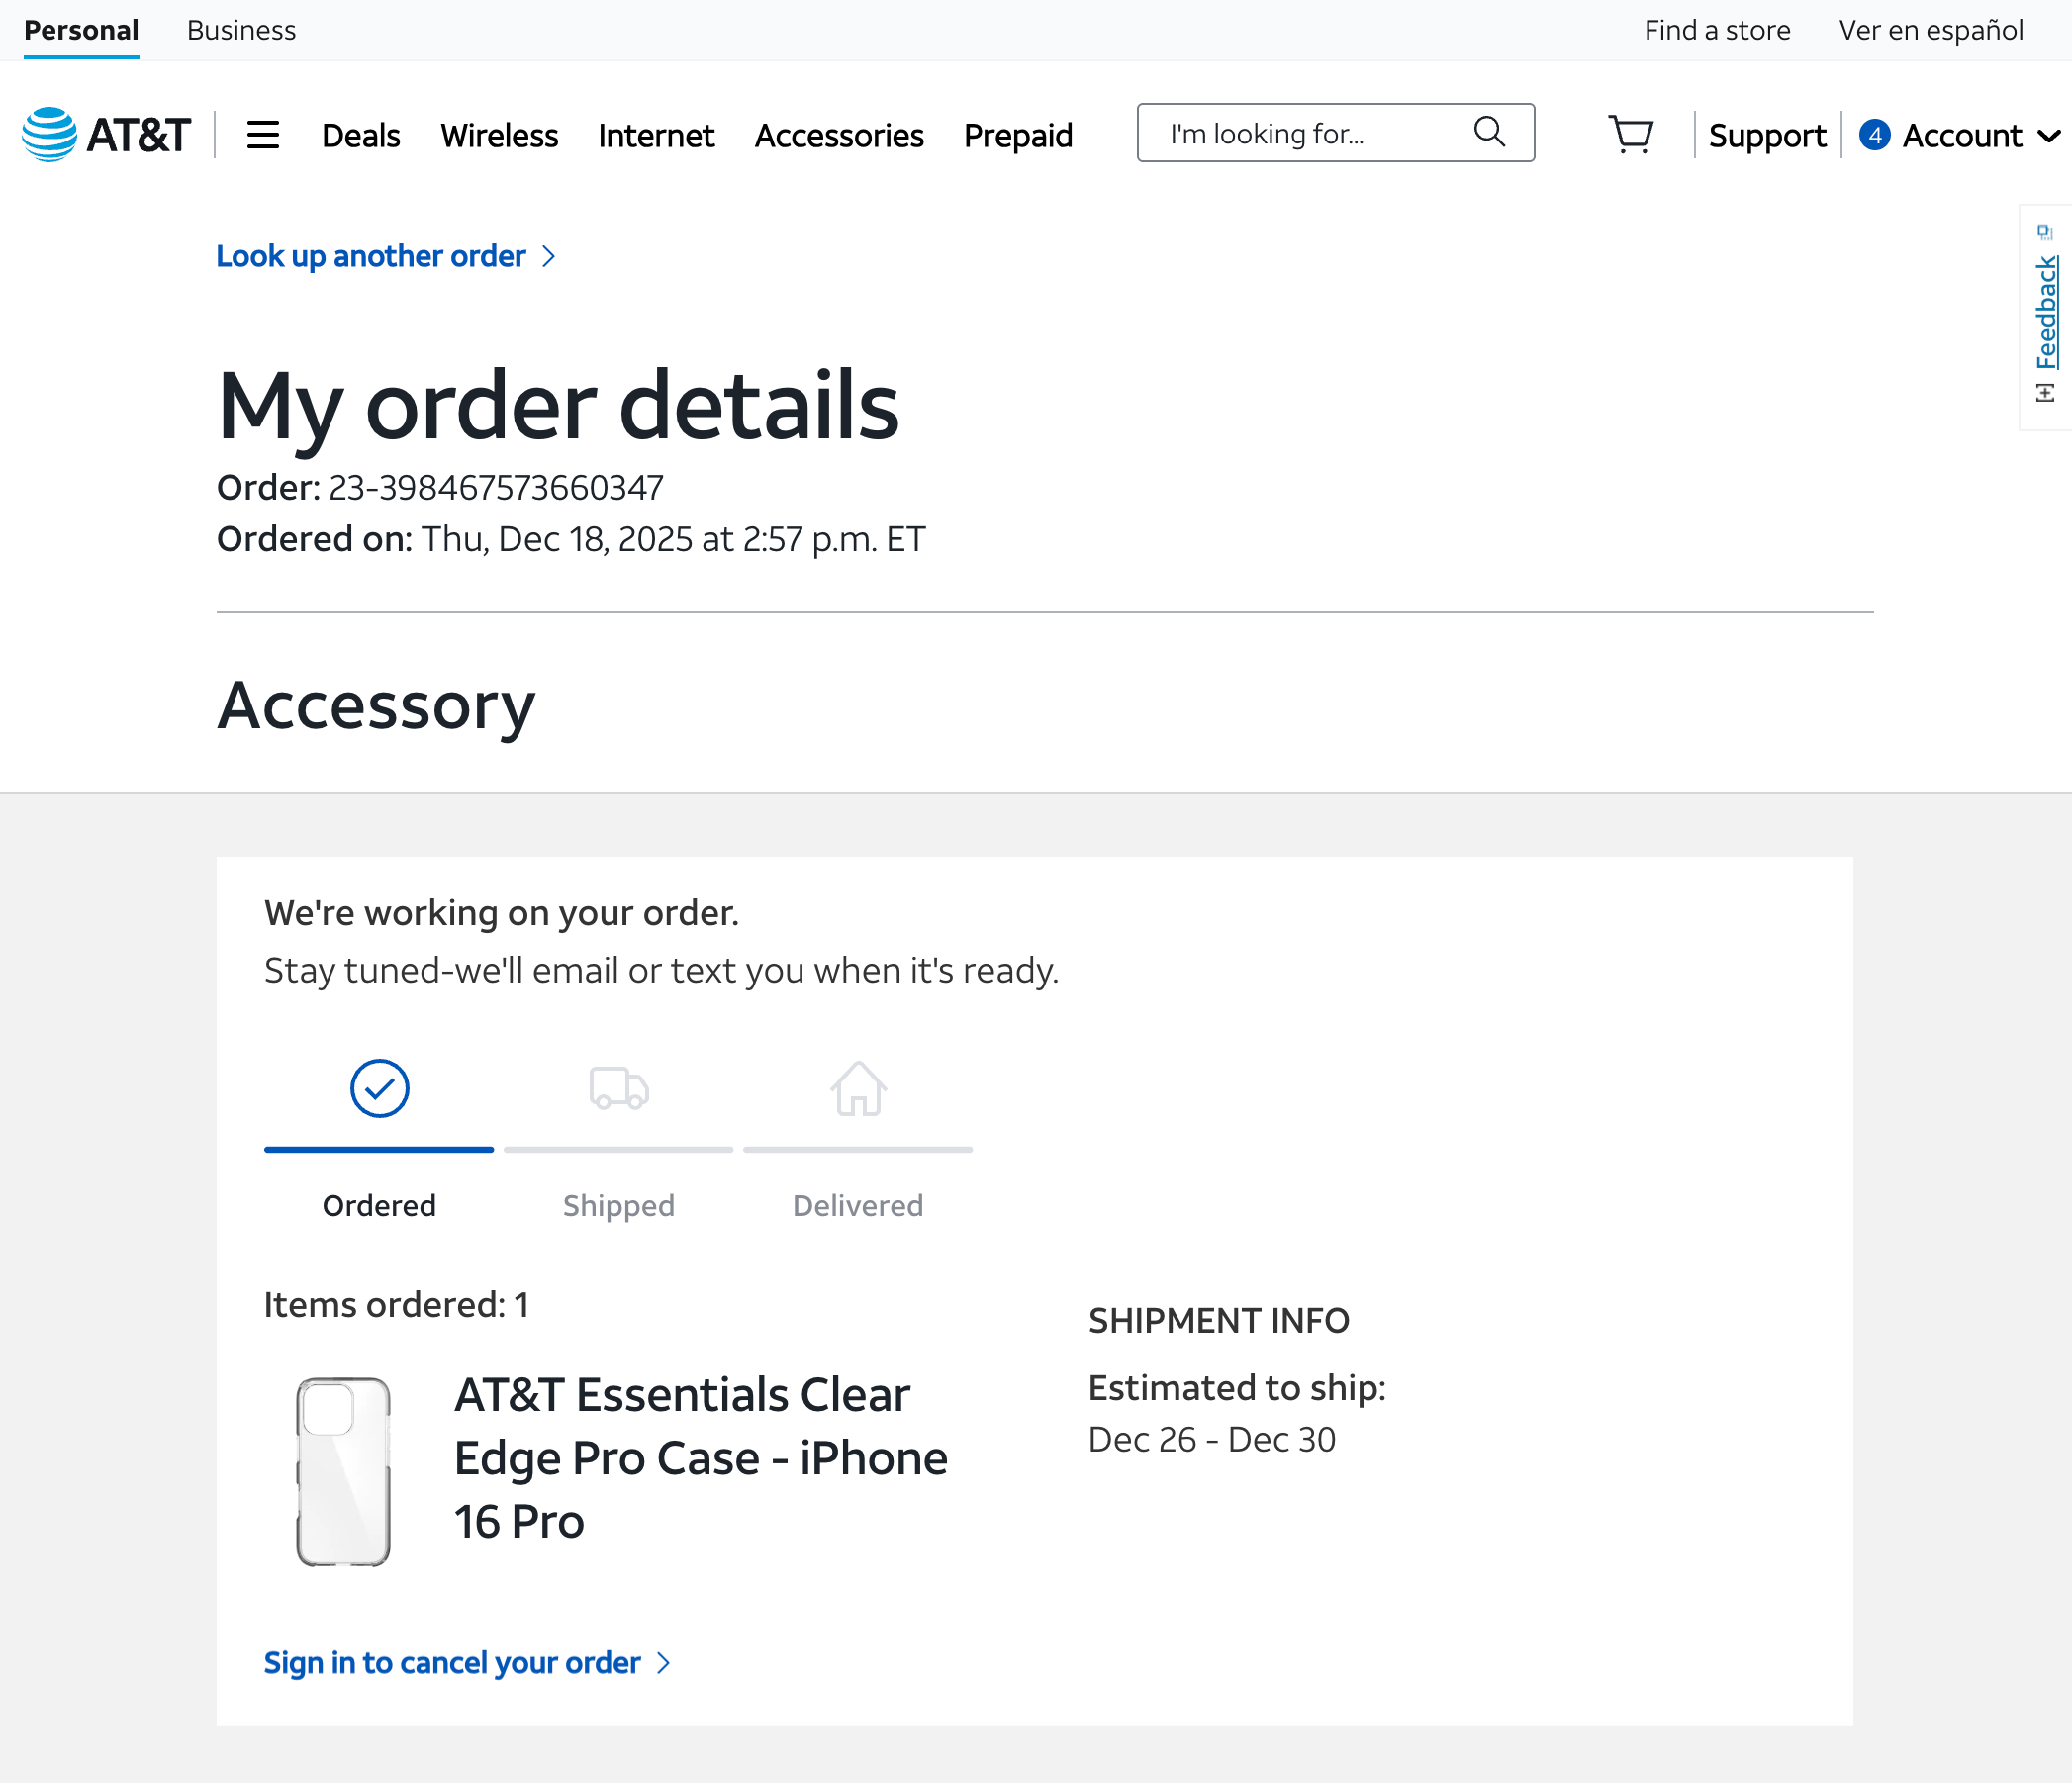Open the hamburger menu icon
The height and width of the screenshot is (1783, 2072).
263,135
